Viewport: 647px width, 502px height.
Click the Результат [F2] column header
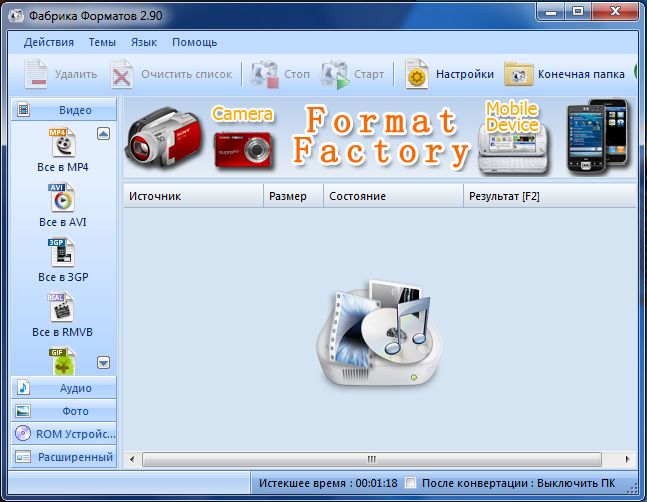(550, 196)
